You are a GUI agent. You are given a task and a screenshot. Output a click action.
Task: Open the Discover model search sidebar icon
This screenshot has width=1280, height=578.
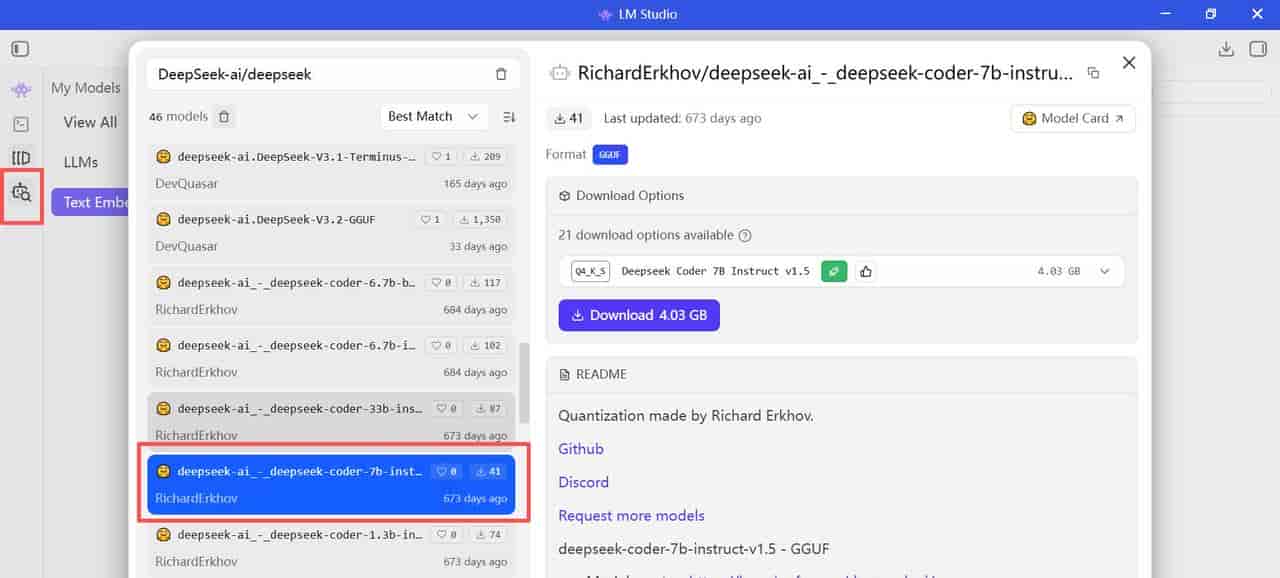[x=21, y=192]
